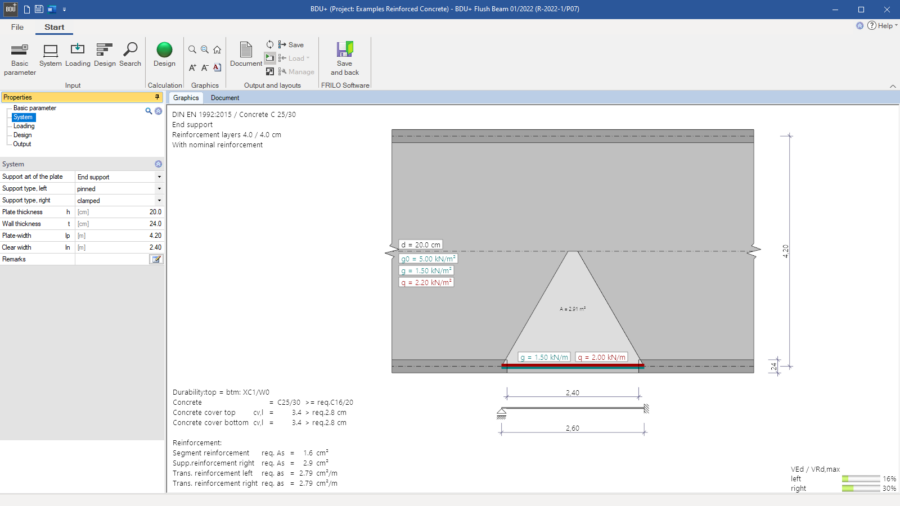Click the Search magnifier in the ribbon
Viewport: 900px width, 506px height.
(130, 55)
